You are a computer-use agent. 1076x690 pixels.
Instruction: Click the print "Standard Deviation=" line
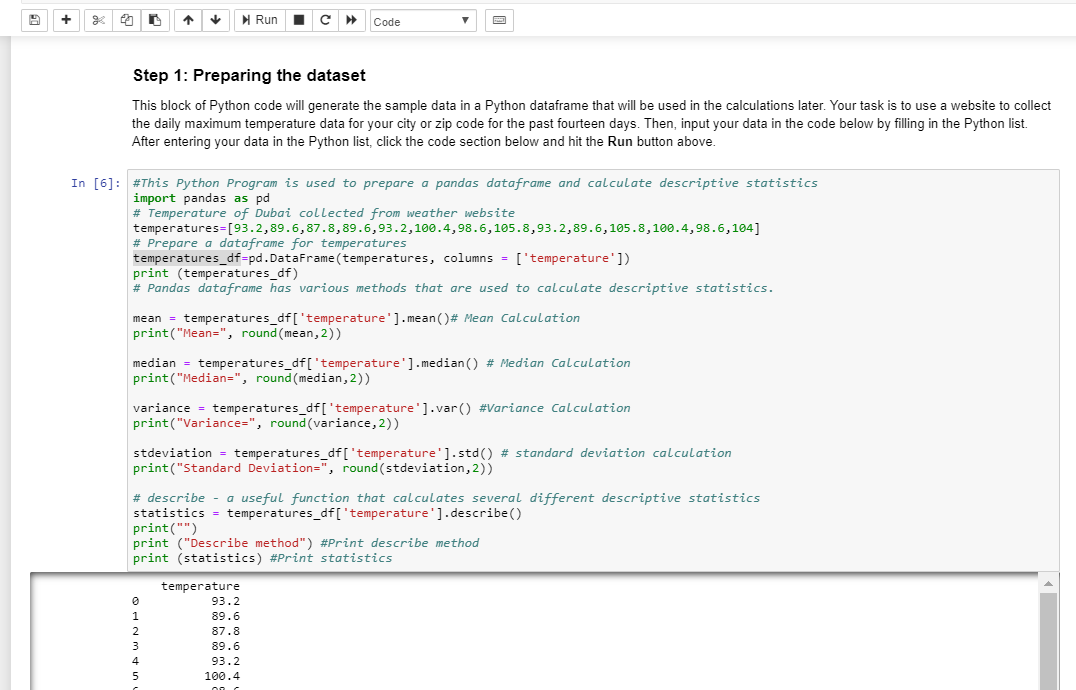tap(313, 468)
